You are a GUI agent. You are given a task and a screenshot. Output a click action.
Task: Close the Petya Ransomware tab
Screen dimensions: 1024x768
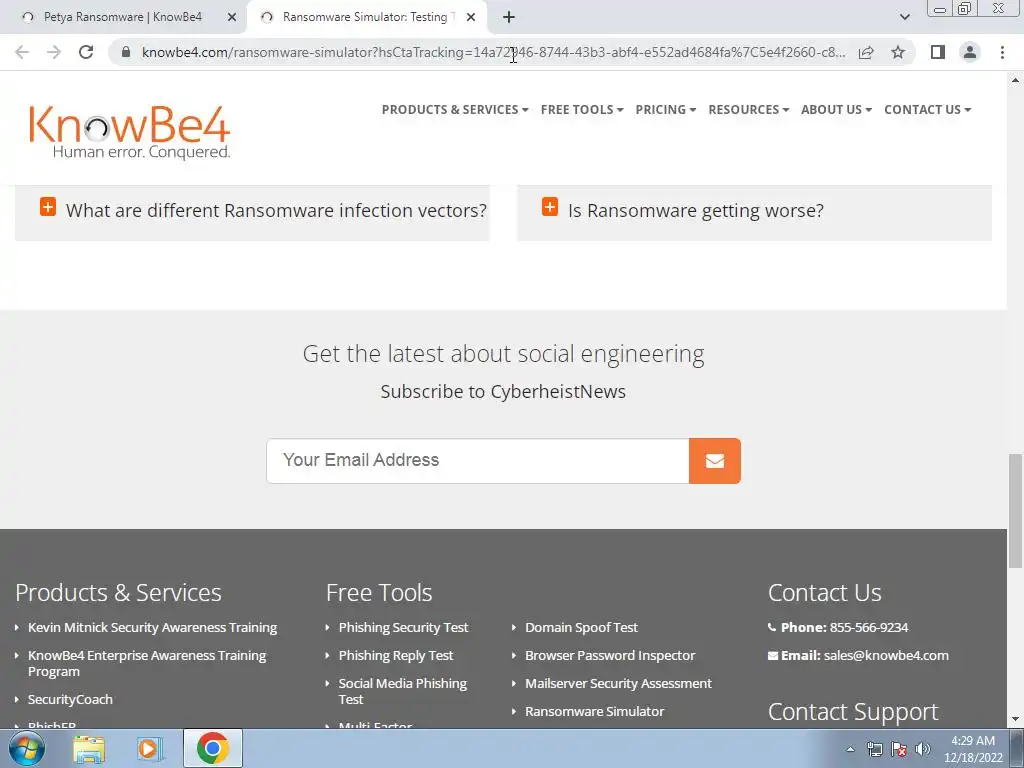(232, 17)
